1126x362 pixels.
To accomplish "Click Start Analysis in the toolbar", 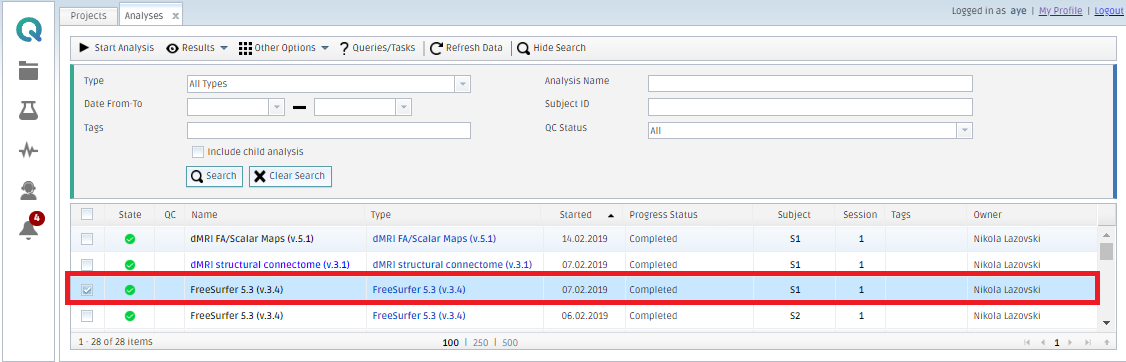I will click(116, 48).
